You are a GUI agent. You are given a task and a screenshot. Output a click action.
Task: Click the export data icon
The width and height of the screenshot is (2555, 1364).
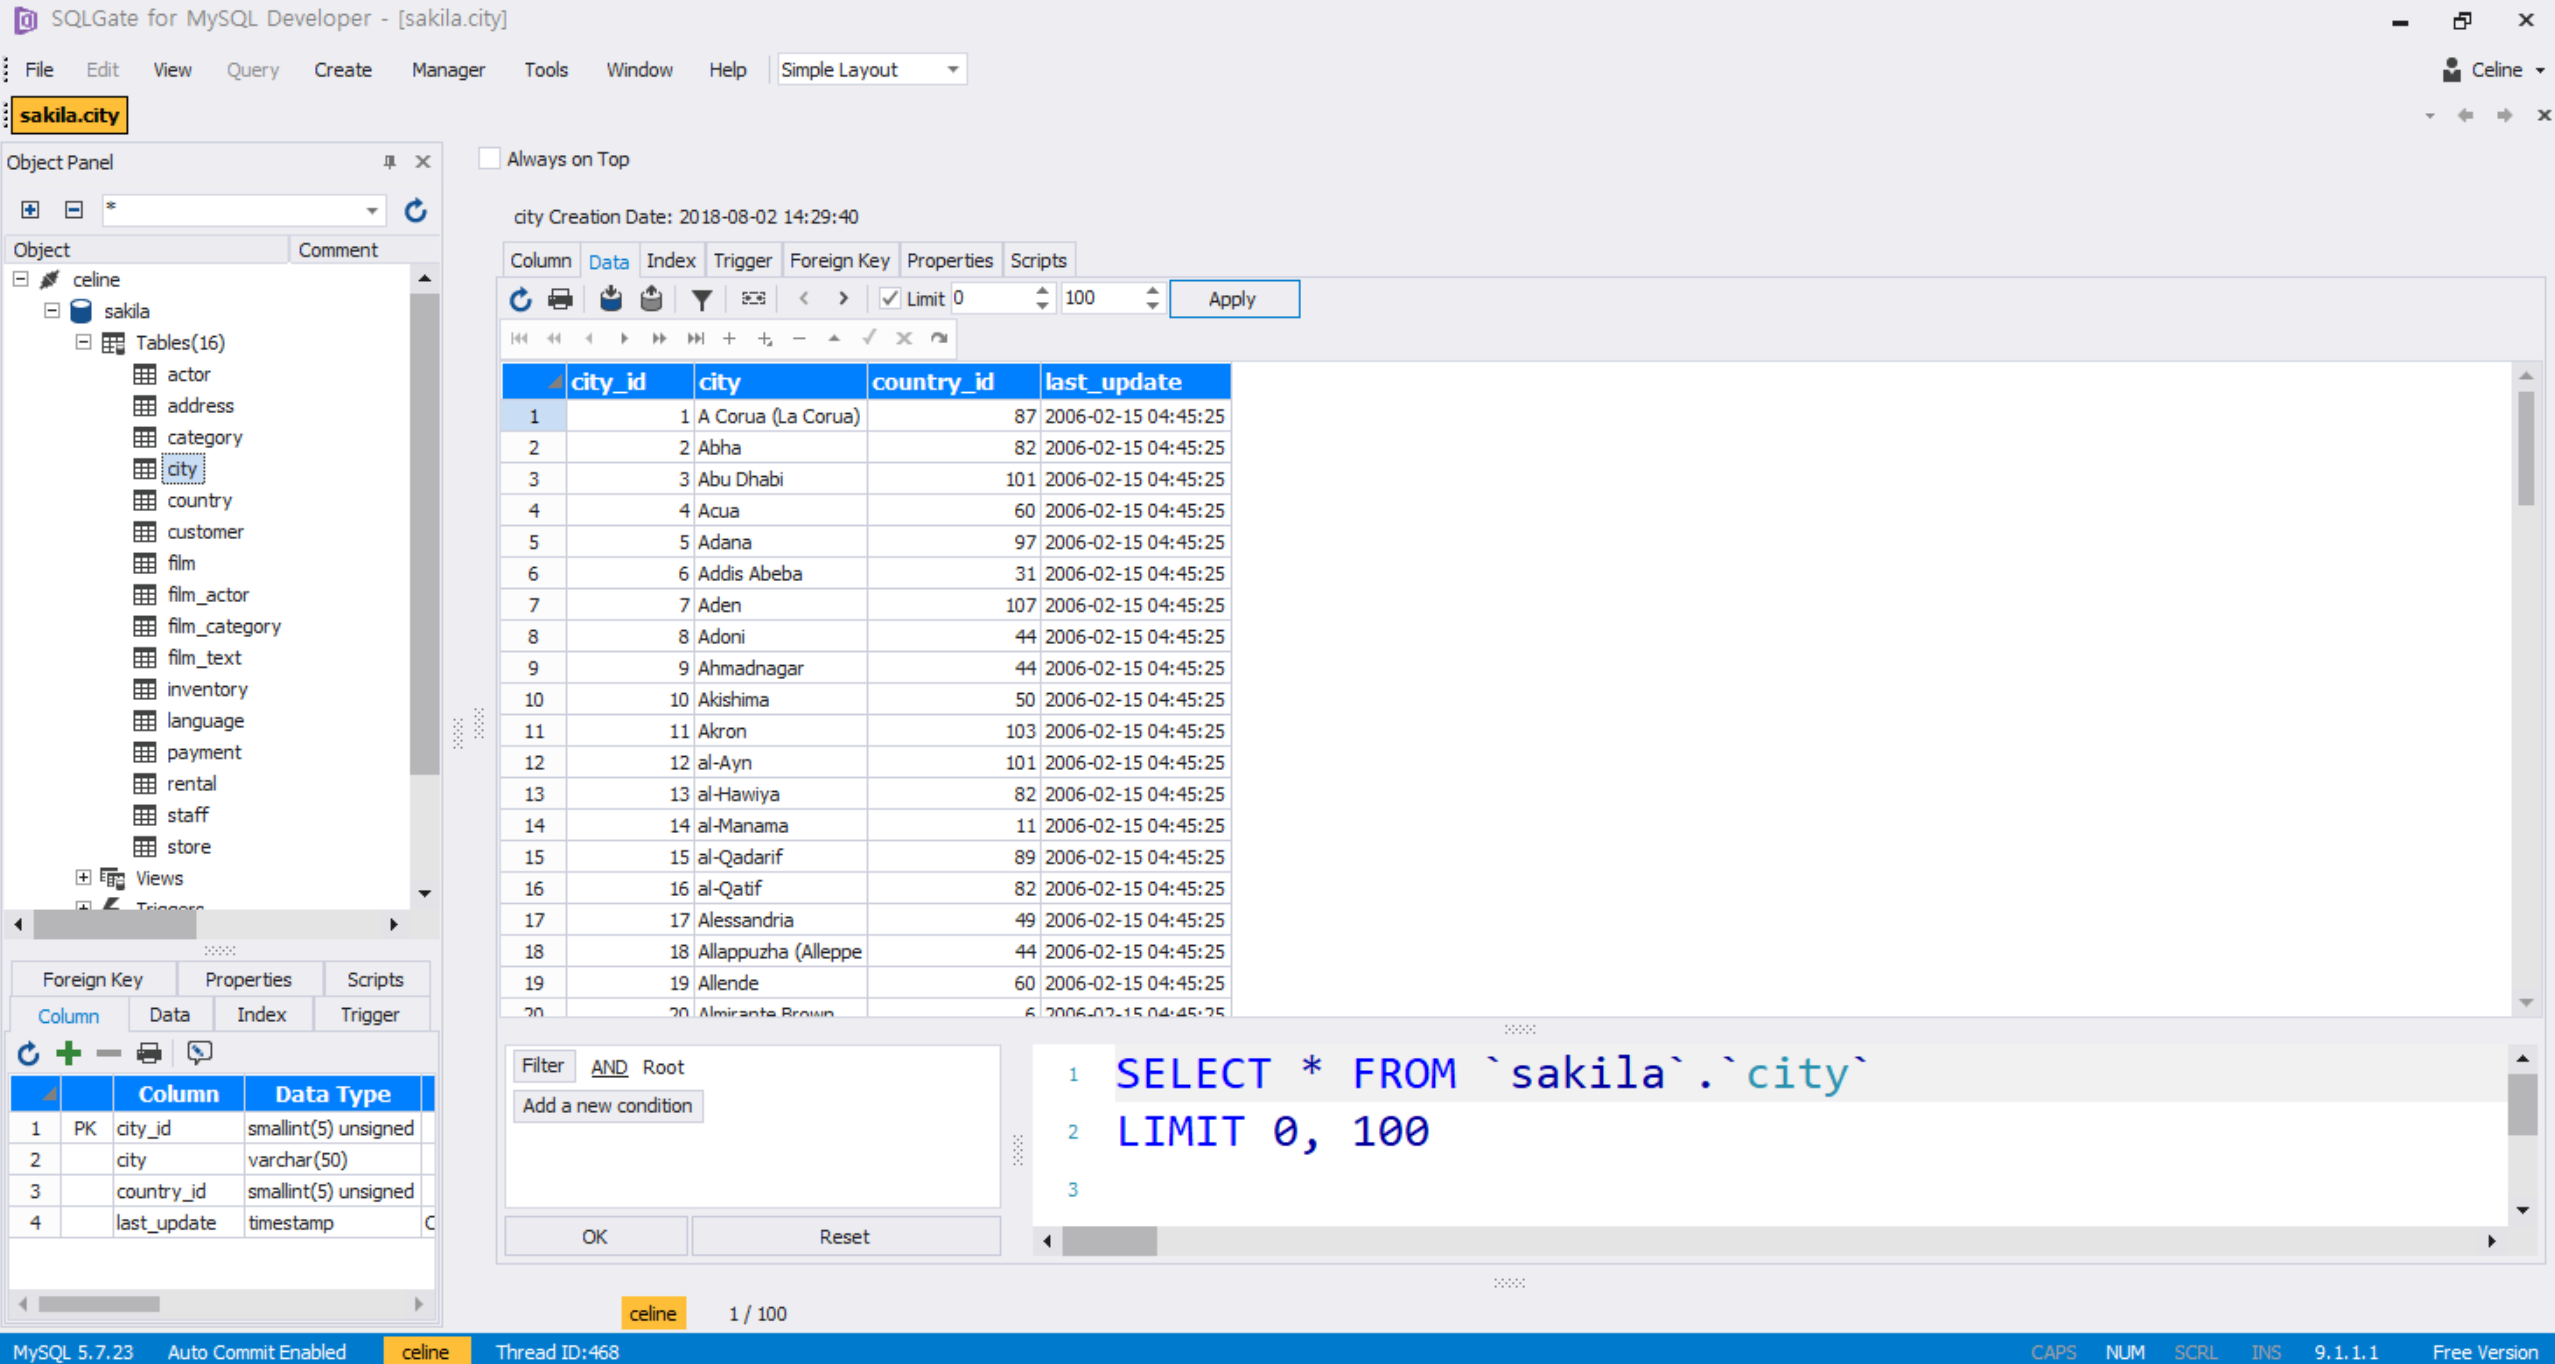651,298
